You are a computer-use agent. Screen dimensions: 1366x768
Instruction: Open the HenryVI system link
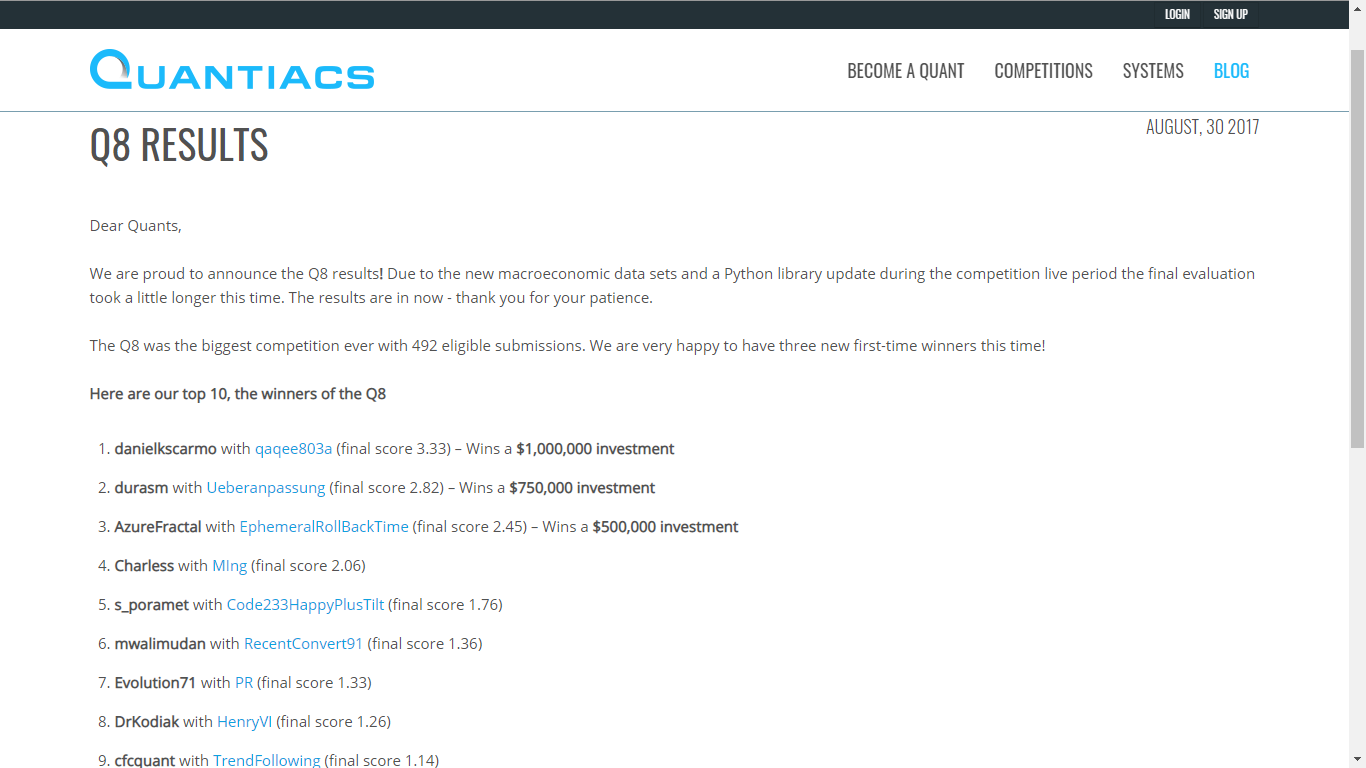(244, 722)
